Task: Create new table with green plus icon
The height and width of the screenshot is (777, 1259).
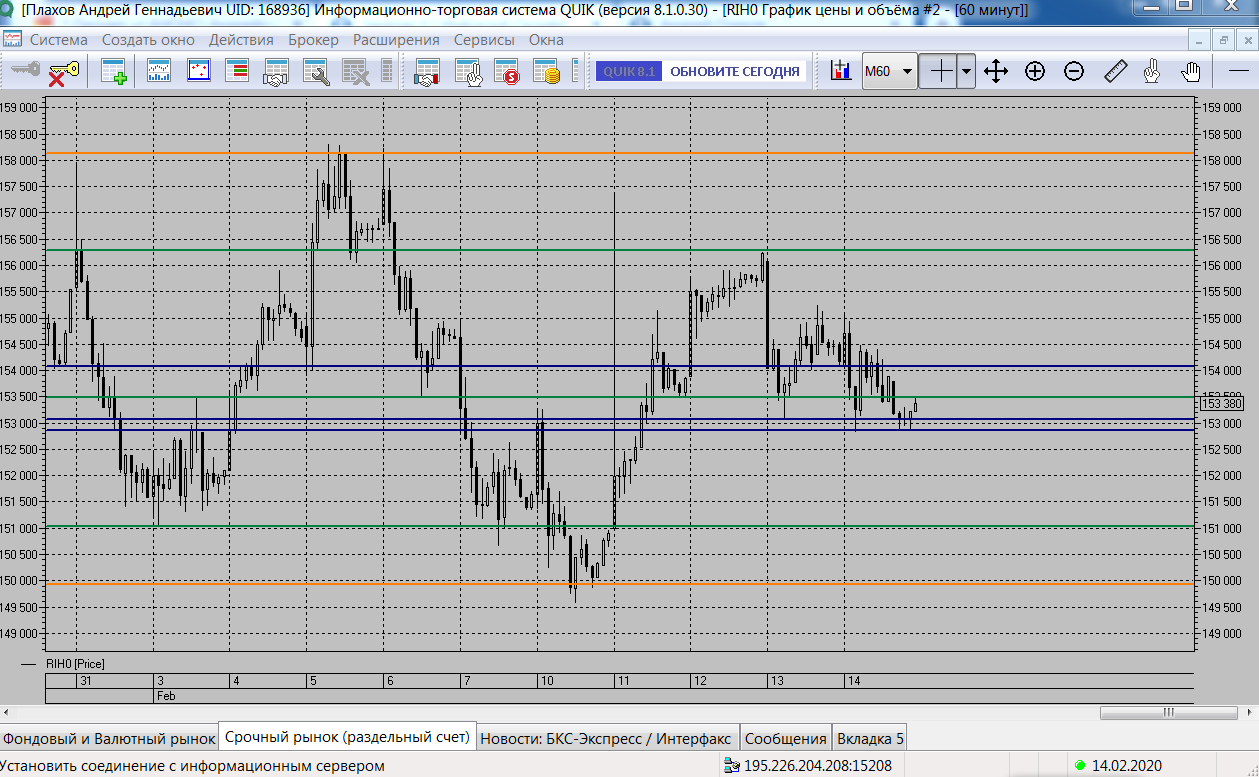Action: click(x=114, y=72)
